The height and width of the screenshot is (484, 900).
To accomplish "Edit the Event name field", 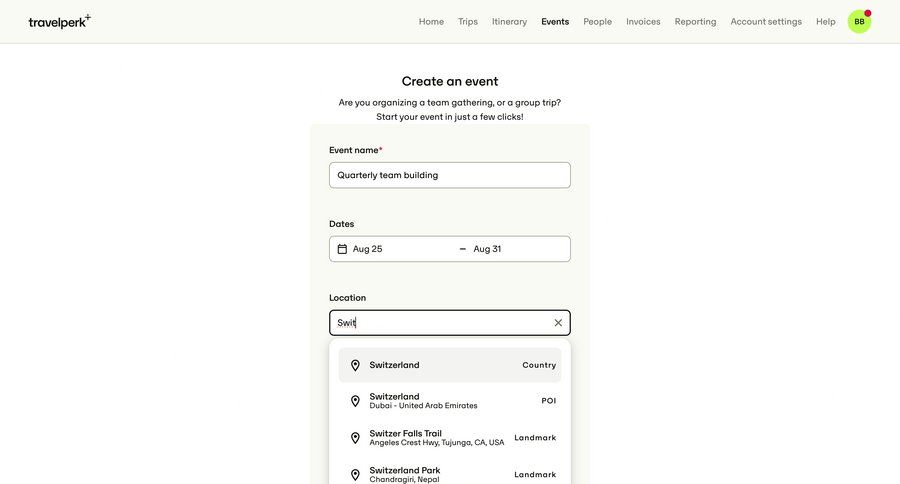I will (449, 175).
